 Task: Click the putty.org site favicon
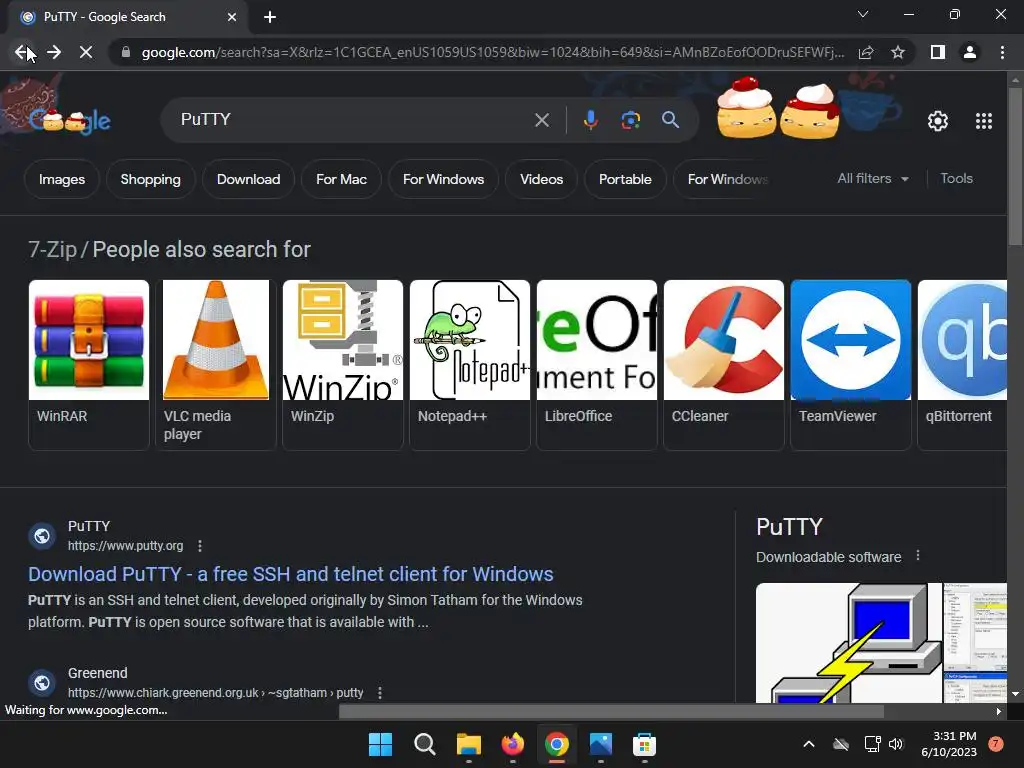point(42,536)
